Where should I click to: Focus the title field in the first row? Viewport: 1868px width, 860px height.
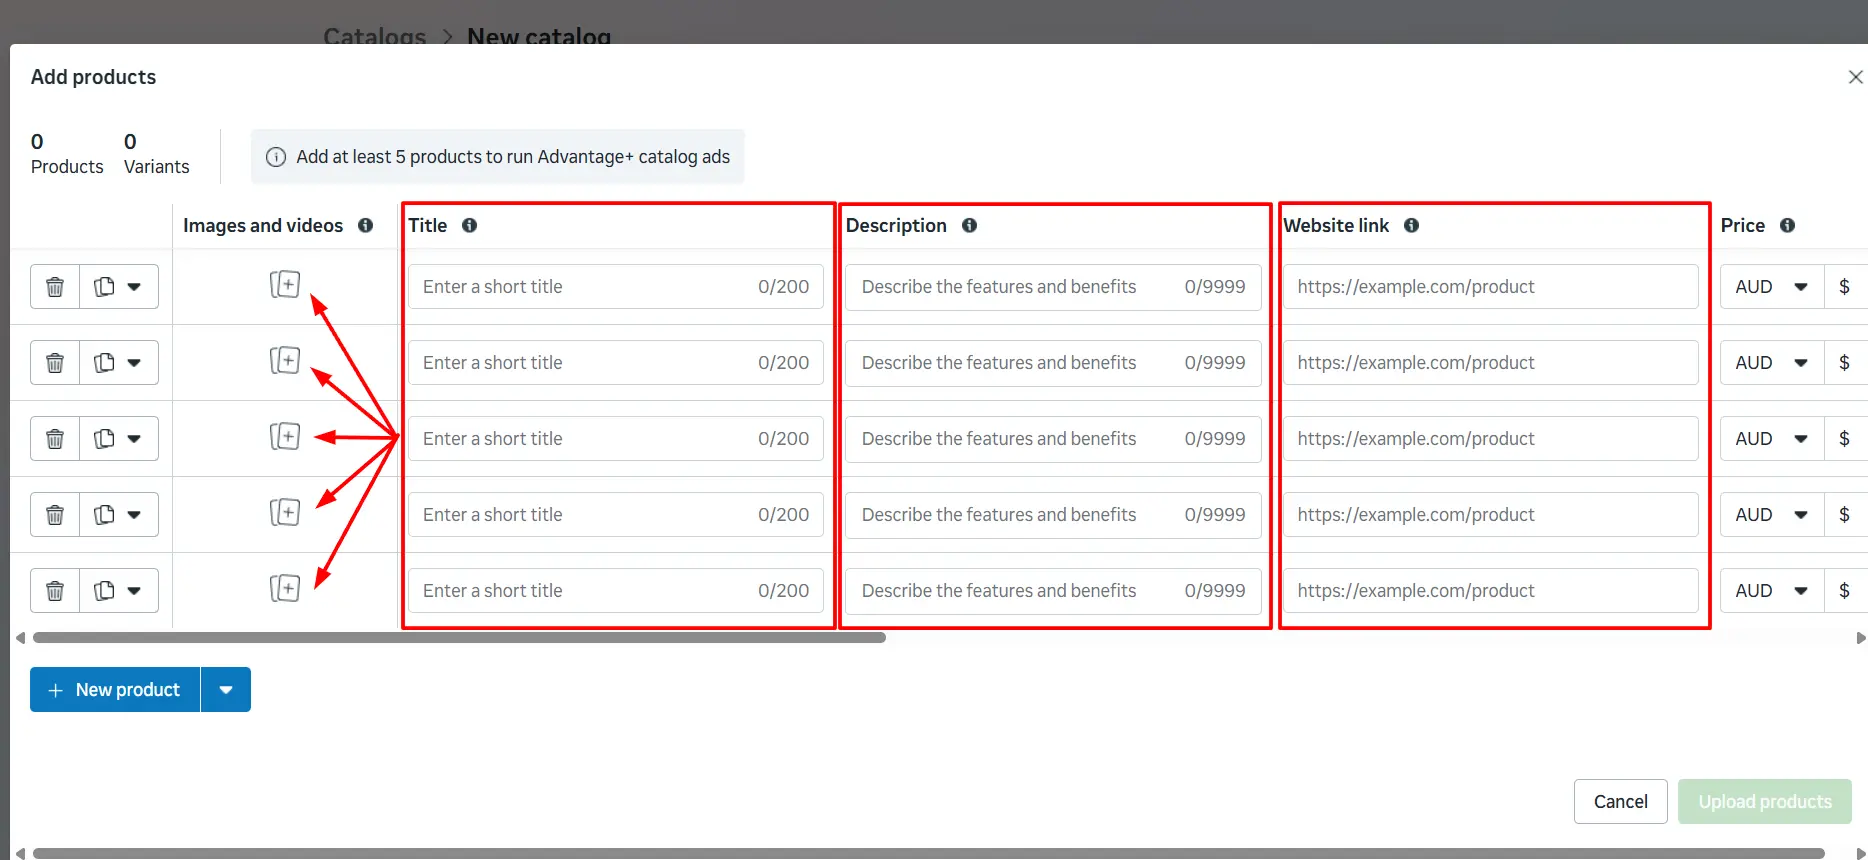pyautogui.click(x=616, y=287)
